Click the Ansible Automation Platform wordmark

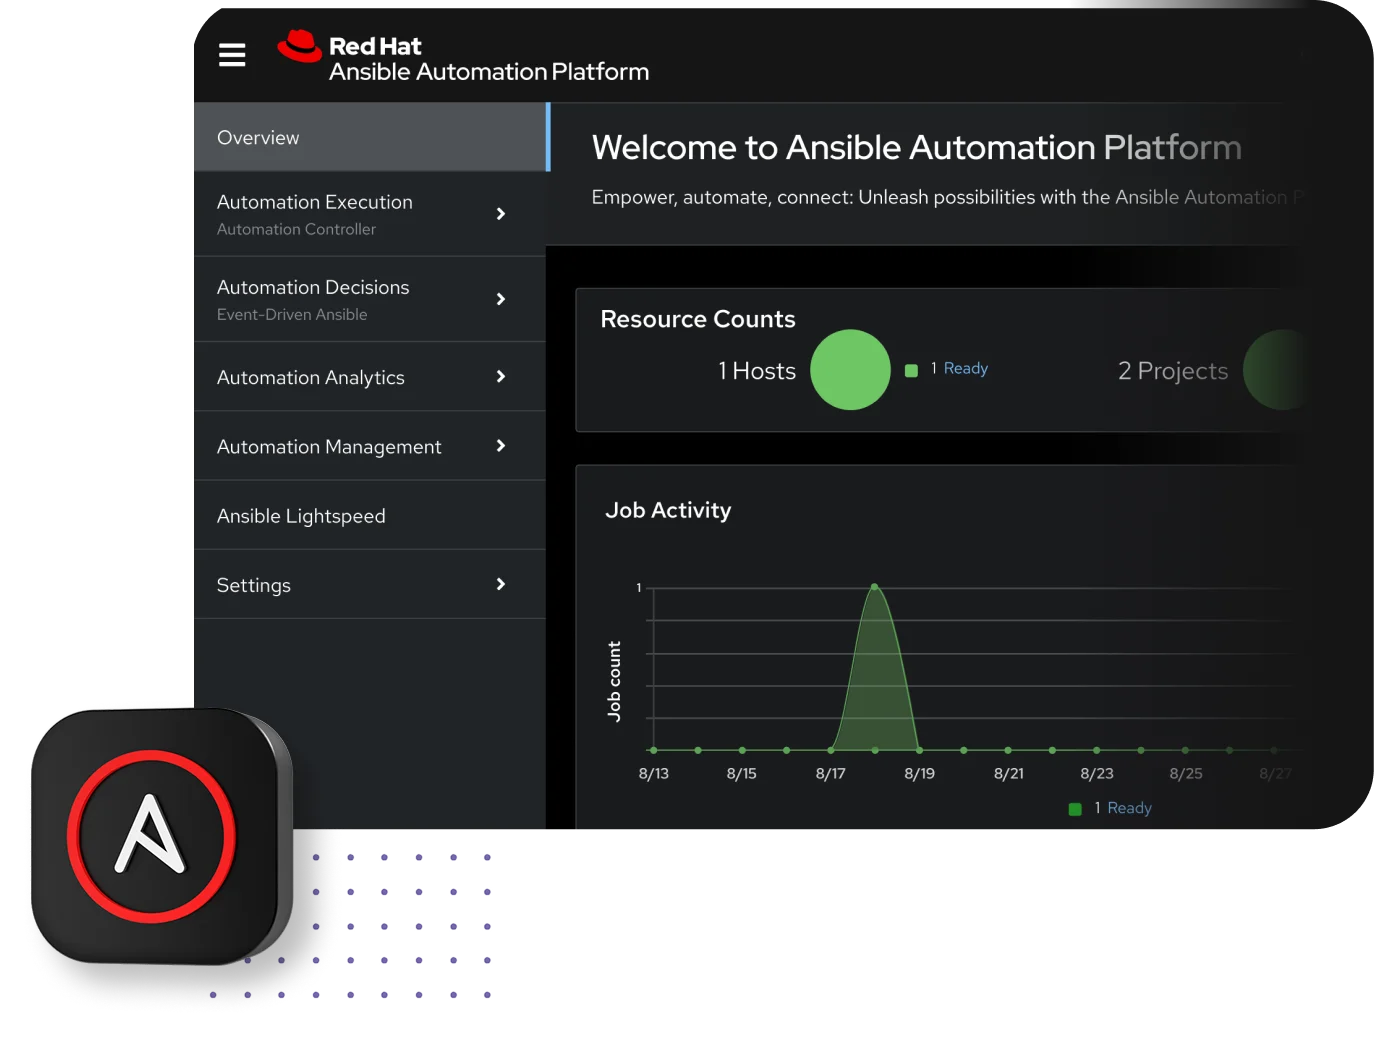coord(490,71)
